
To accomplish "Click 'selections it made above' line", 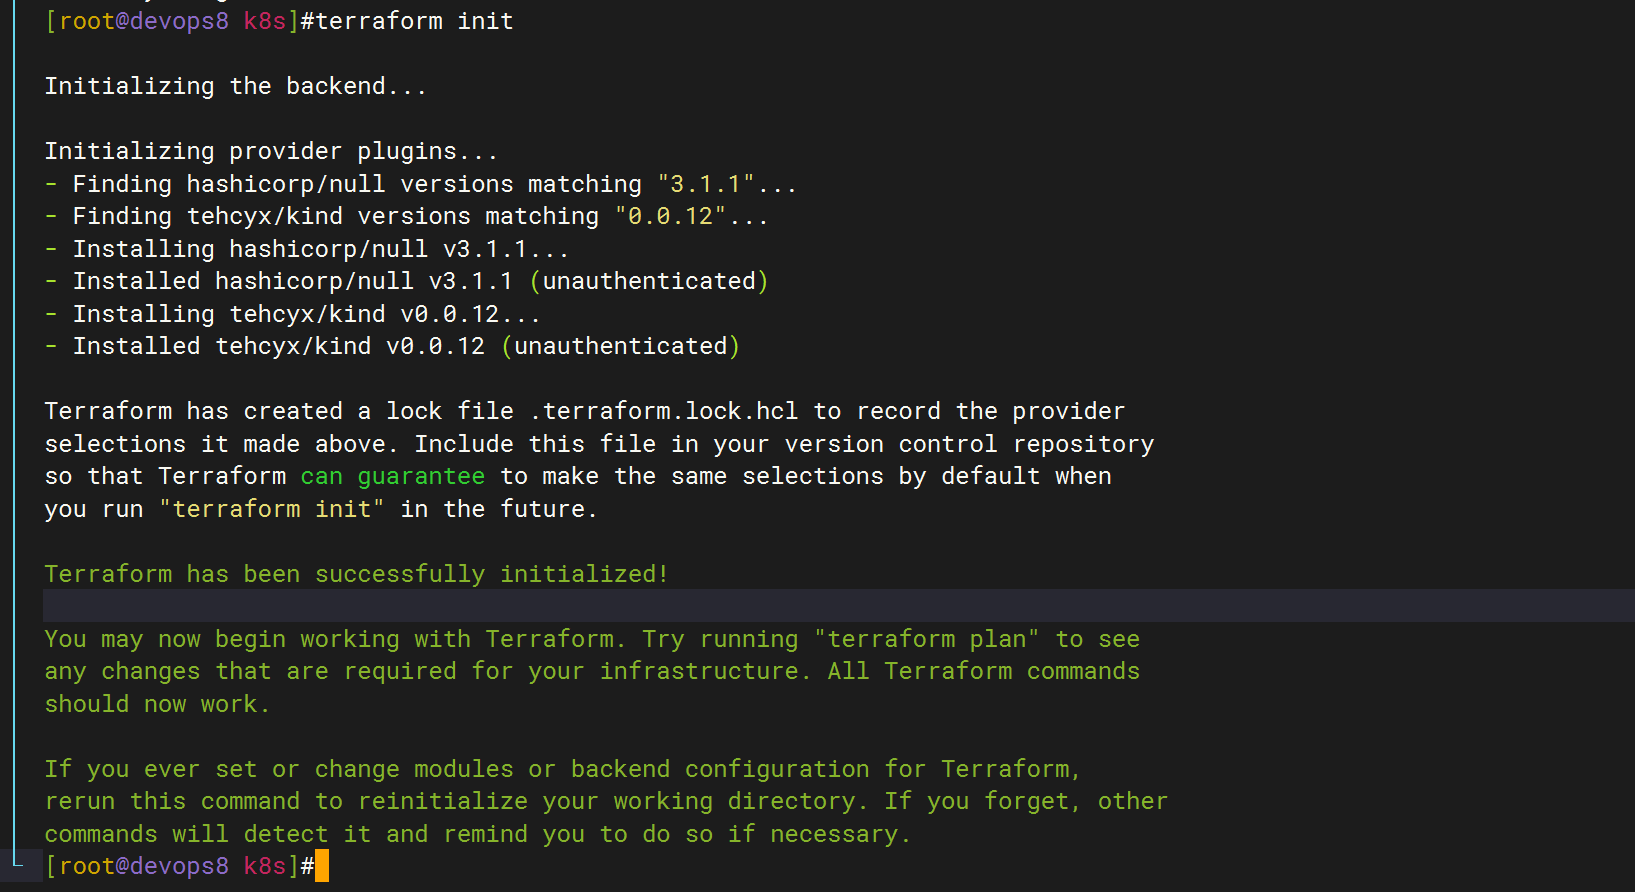I will pyautogui.click(x=600, y=444).
